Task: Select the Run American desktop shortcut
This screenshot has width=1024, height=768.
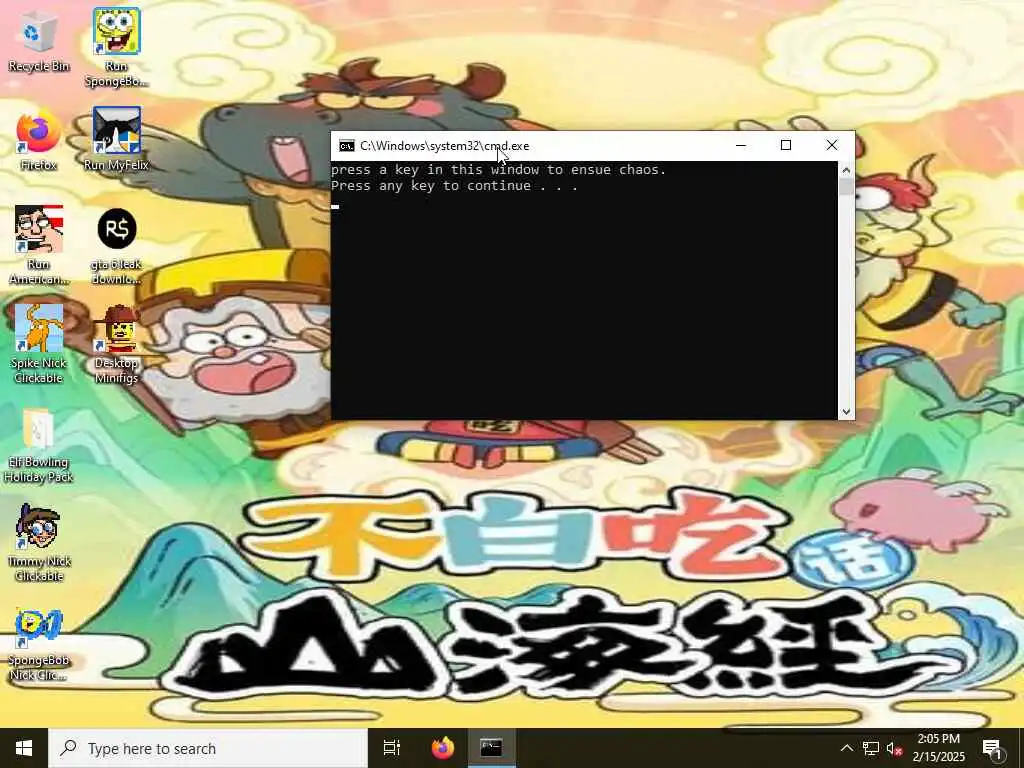Action: pyautogui.click(x=39, y=246)
